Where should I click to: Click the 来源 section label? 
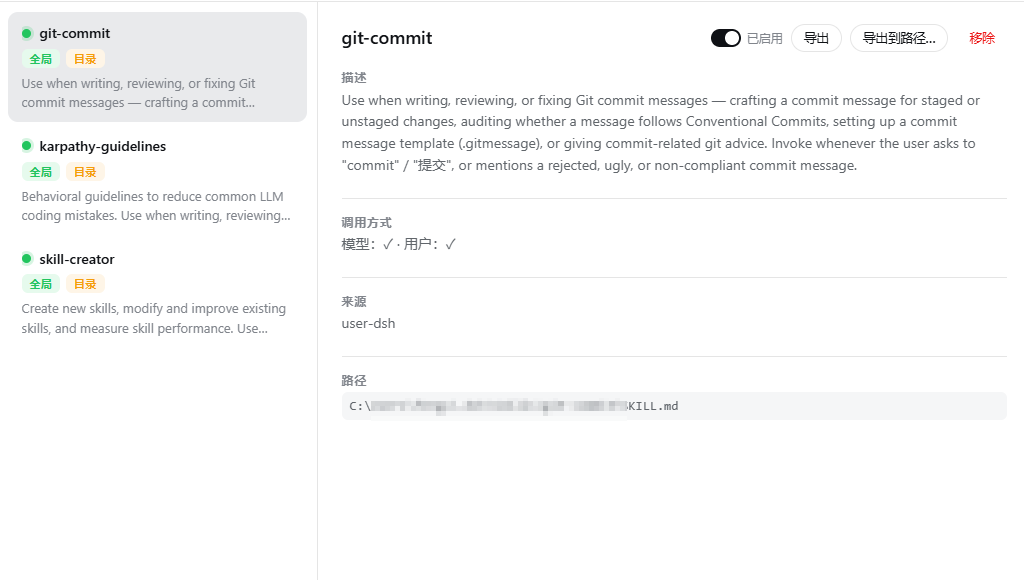pyautogui.click(x=354, y=302)
